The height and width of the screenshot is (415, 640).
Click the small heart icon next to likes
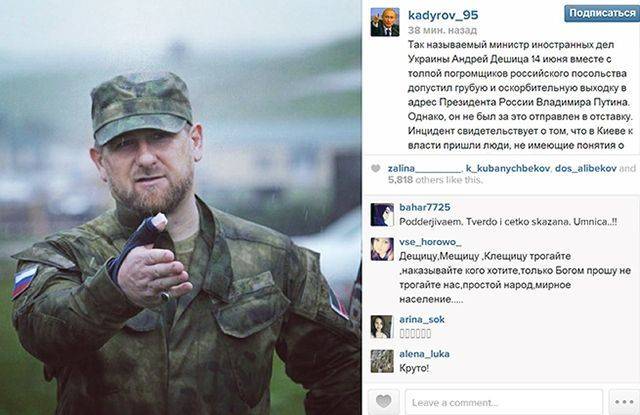point(376,169)
